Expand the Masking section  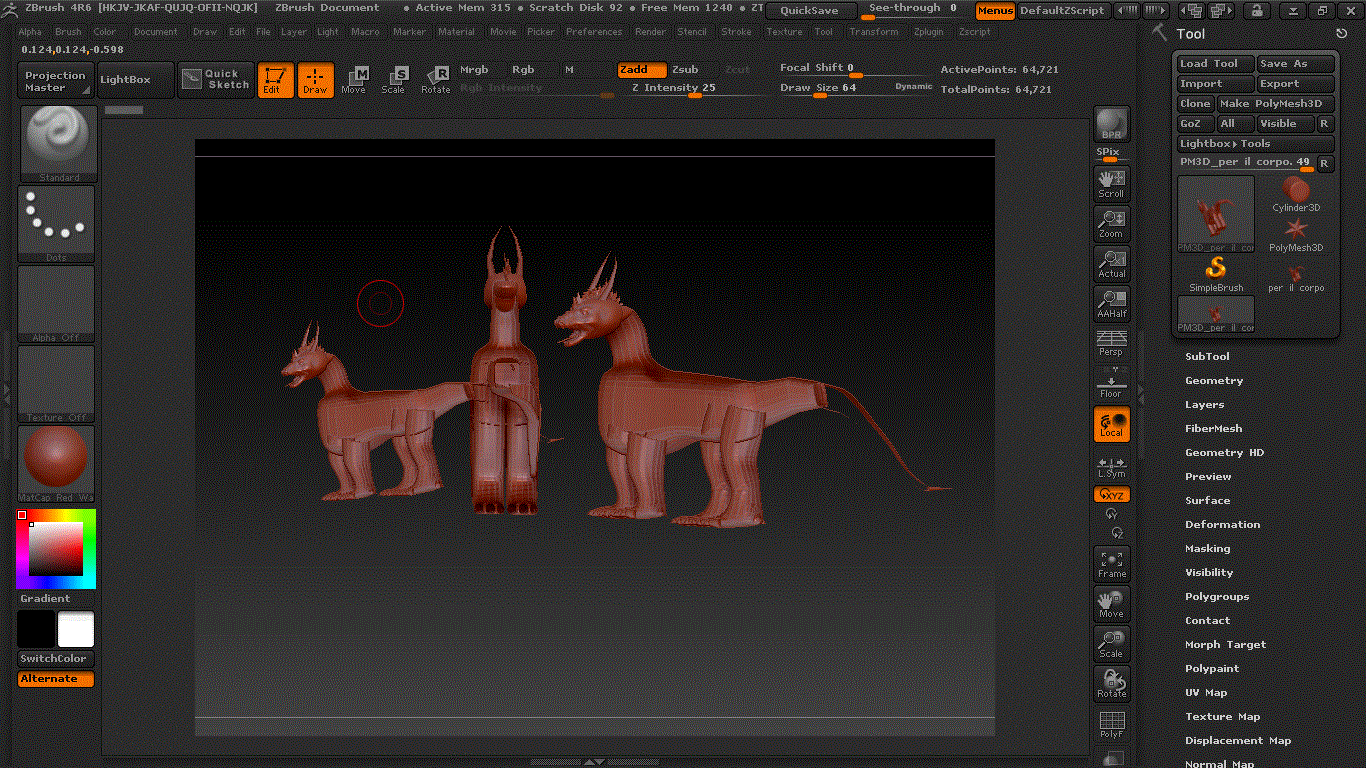click(1207, 548)
